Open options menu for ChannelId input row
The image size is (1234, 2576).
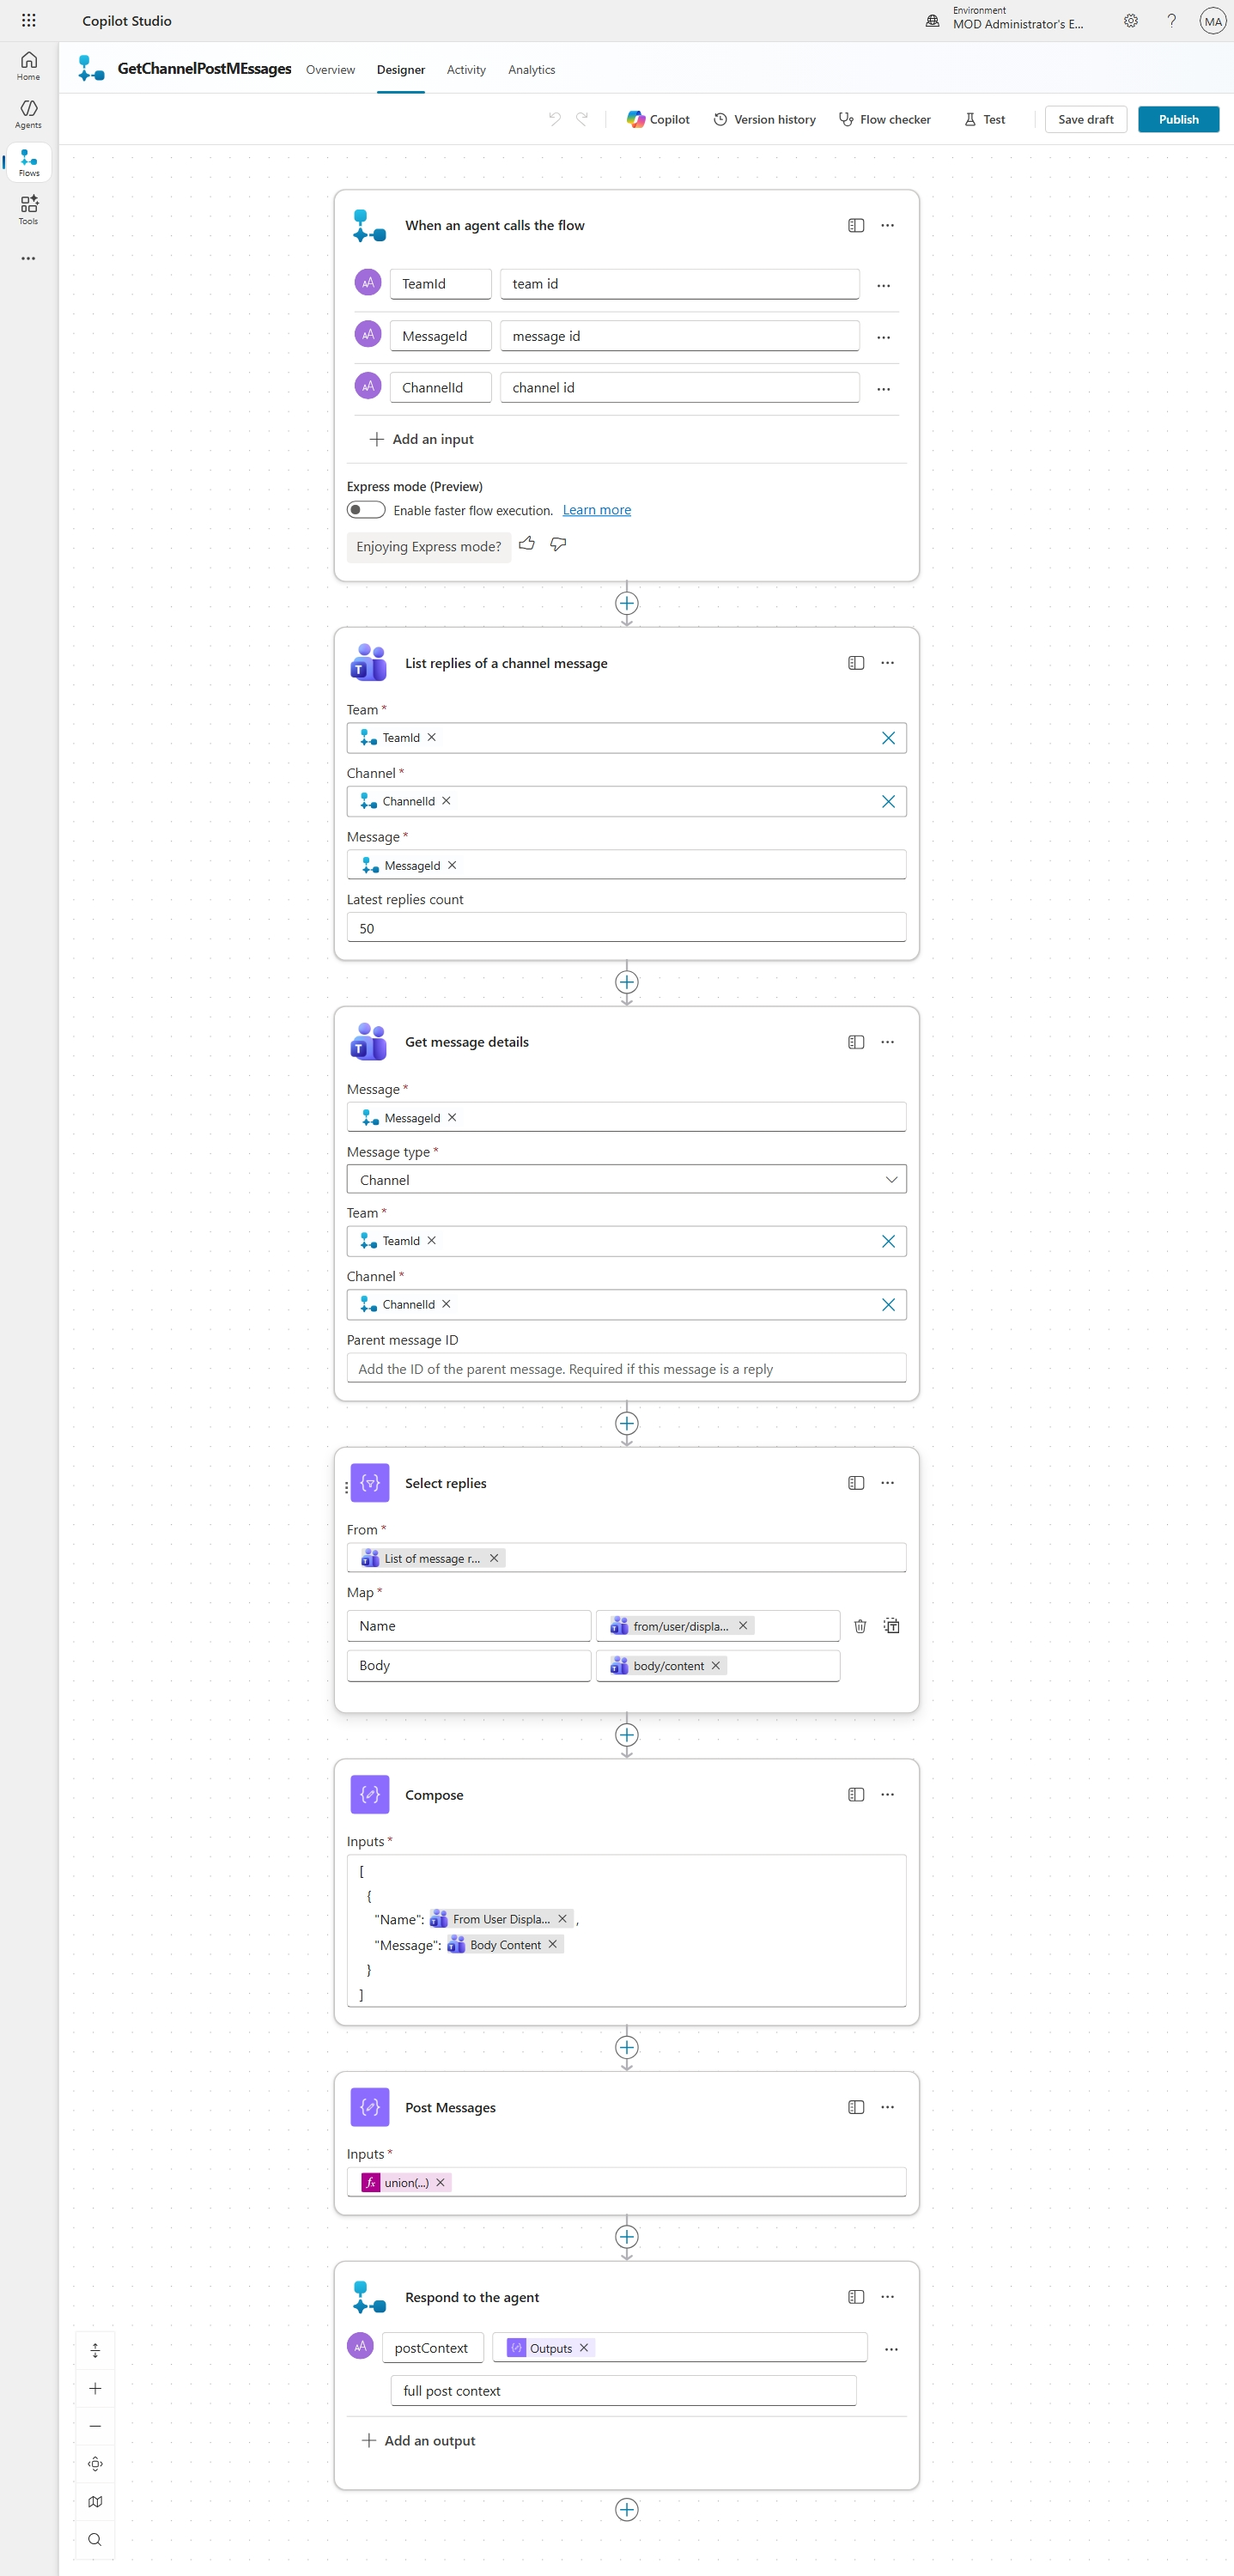883,389
